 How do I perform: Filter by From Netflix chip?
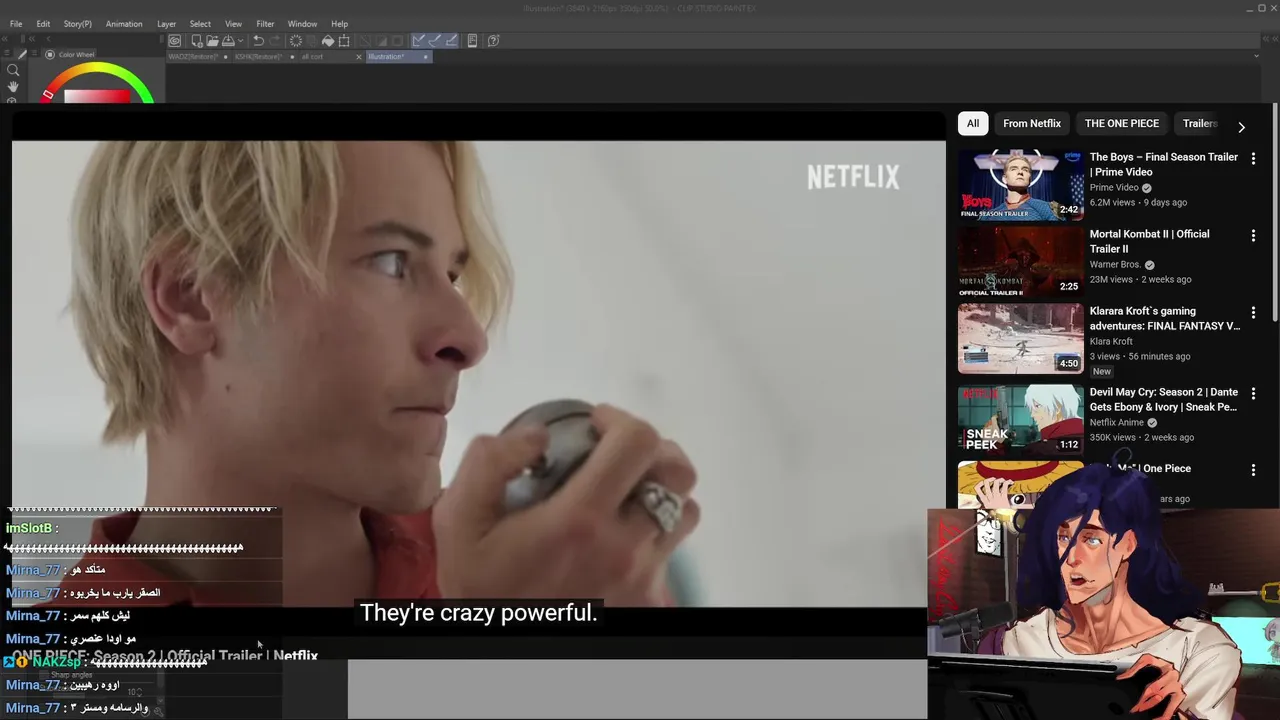coord(1032,123)
